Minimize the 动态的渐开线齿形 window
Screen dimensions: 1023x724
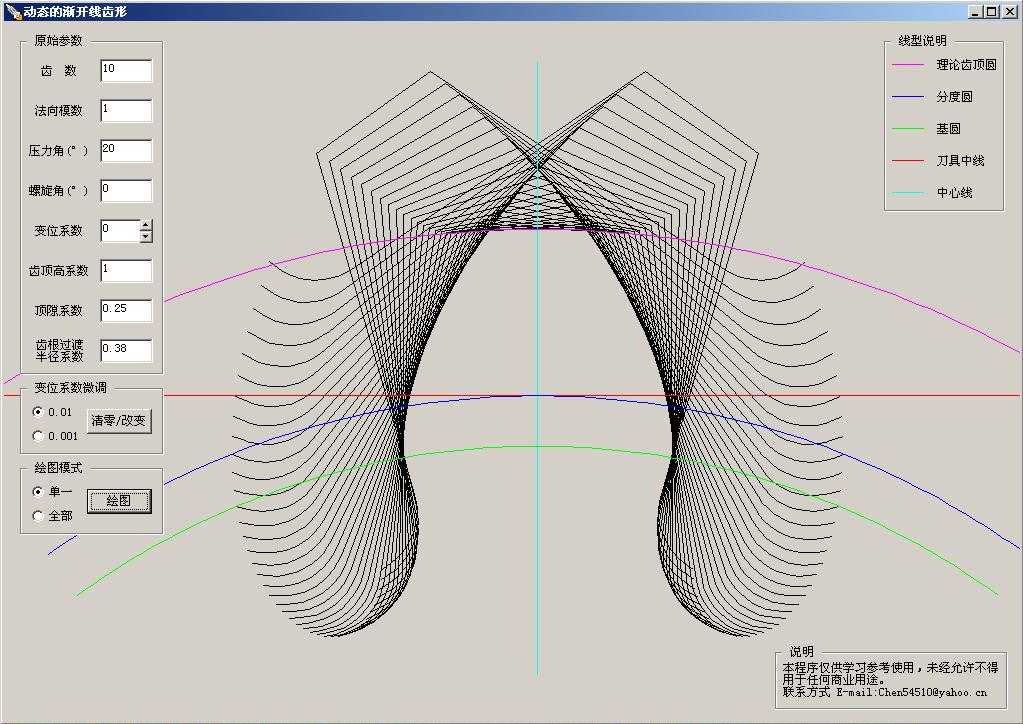click(975, 12)
